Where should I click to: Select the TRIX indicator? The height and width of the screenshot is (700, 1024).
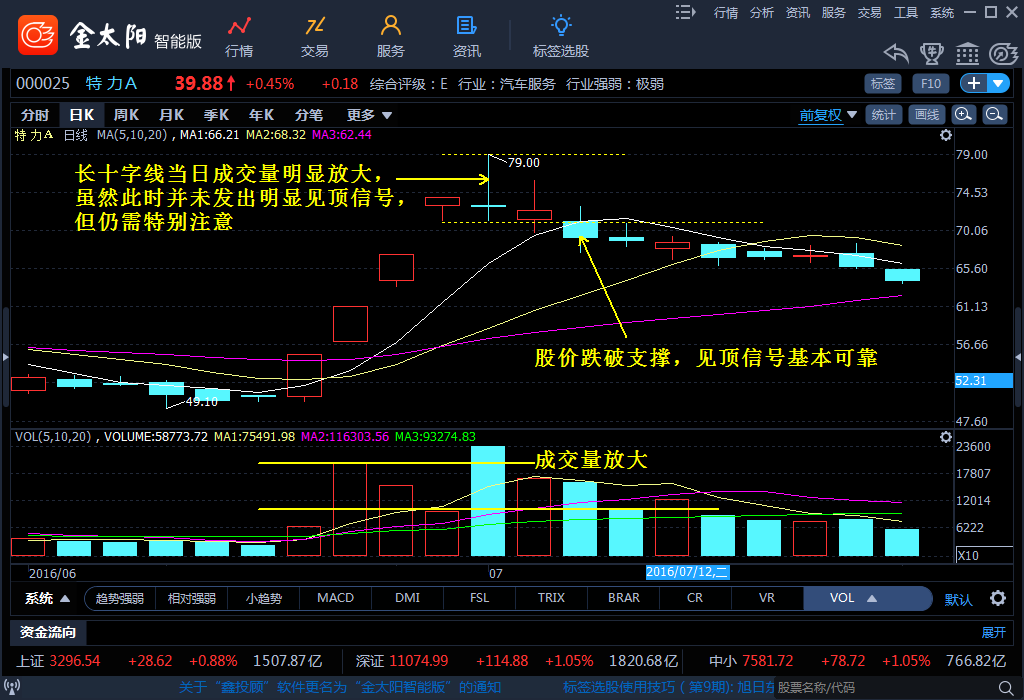tap(551, 598)
